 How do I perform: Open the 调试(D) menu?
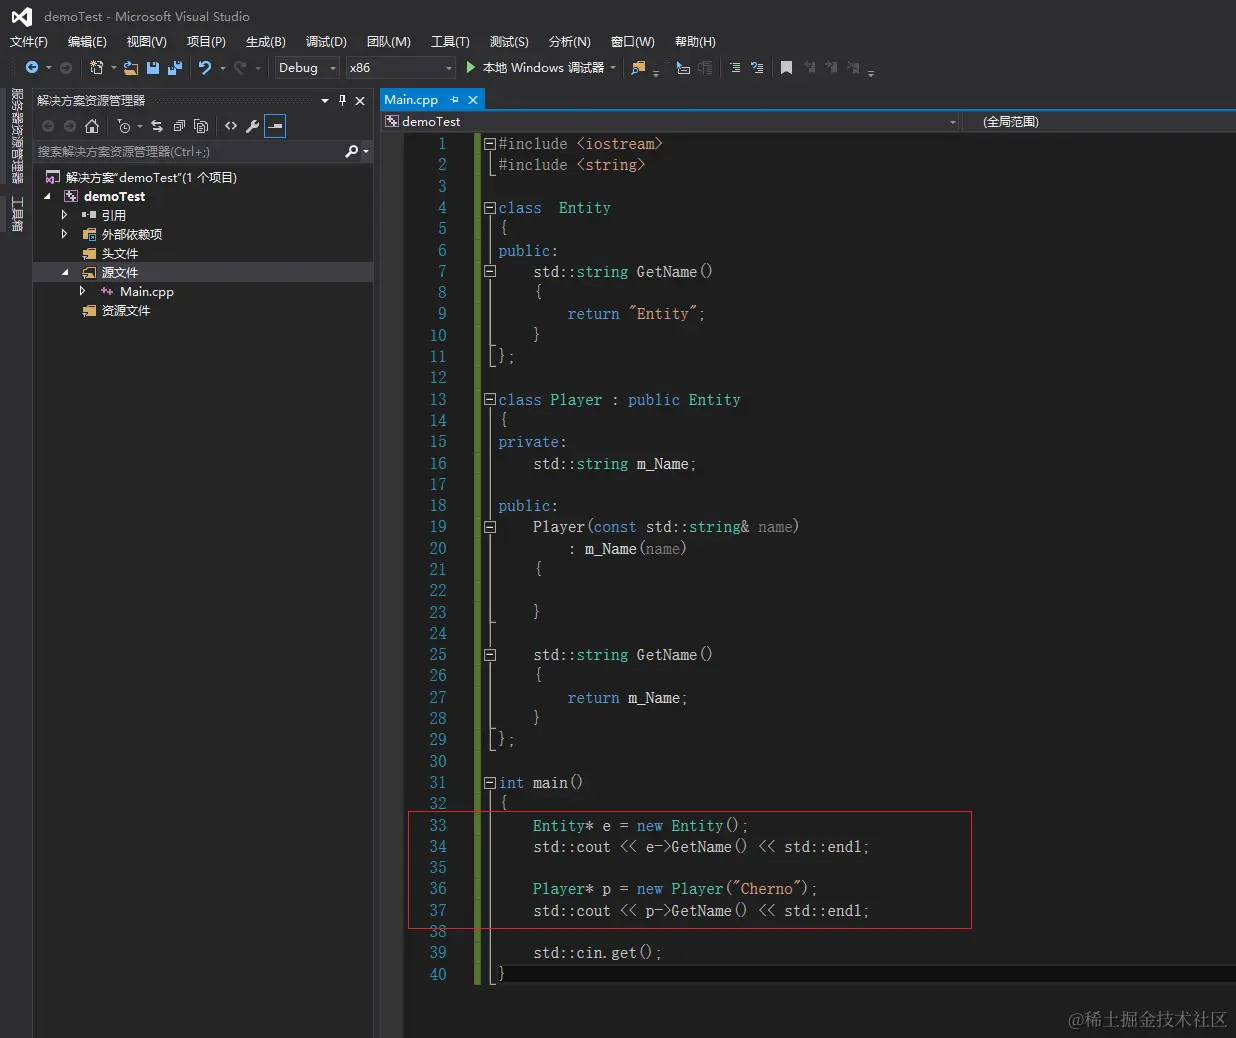point(326,42)
